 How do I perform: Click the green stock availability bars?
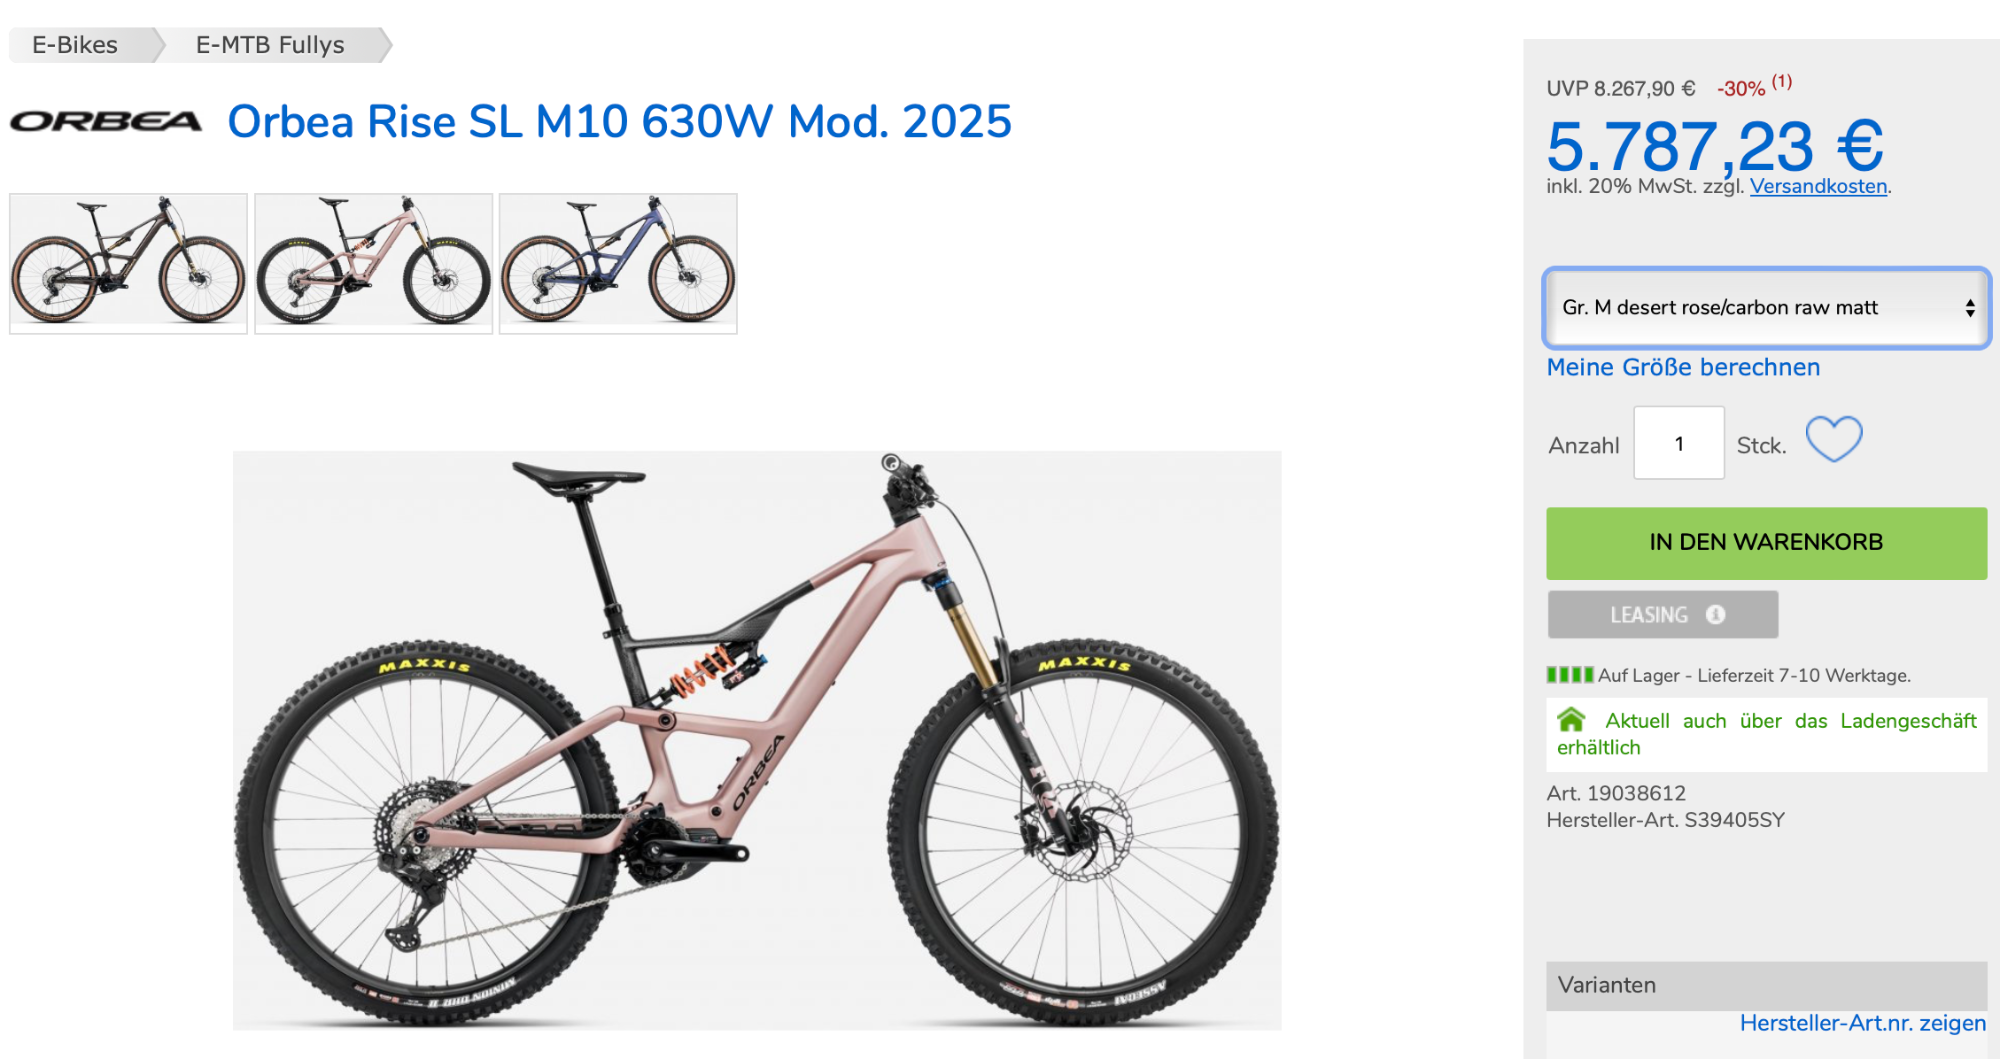[1570, 675]
